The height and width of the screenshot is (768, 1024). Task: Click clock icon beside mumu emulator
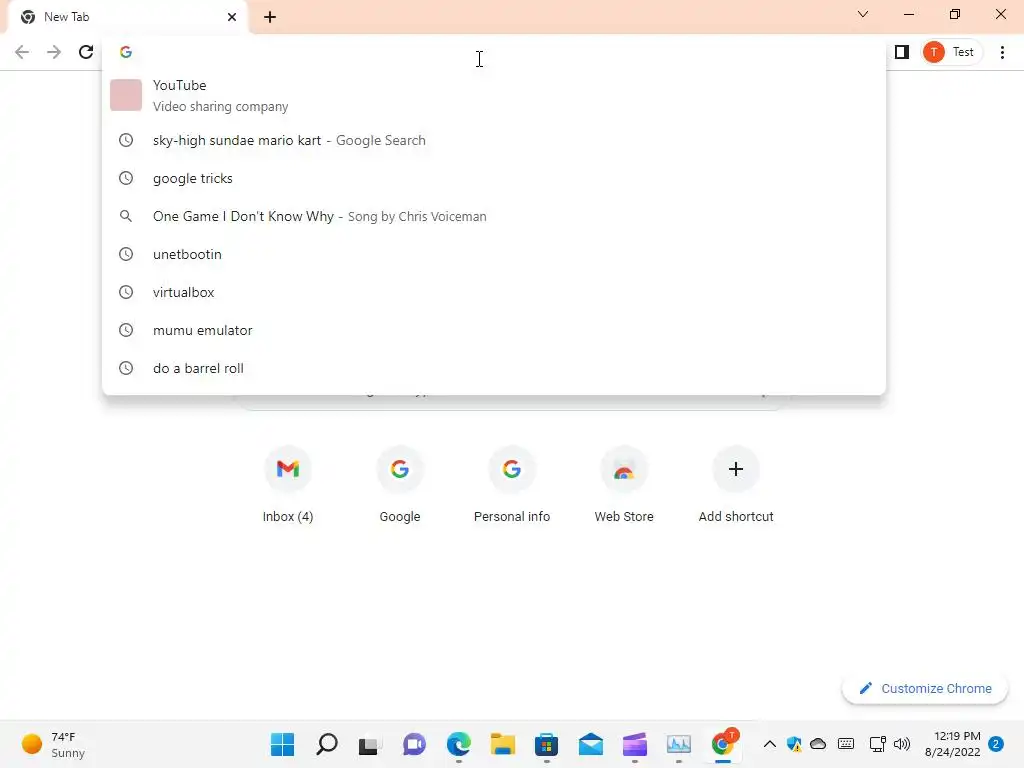point(126,330)
